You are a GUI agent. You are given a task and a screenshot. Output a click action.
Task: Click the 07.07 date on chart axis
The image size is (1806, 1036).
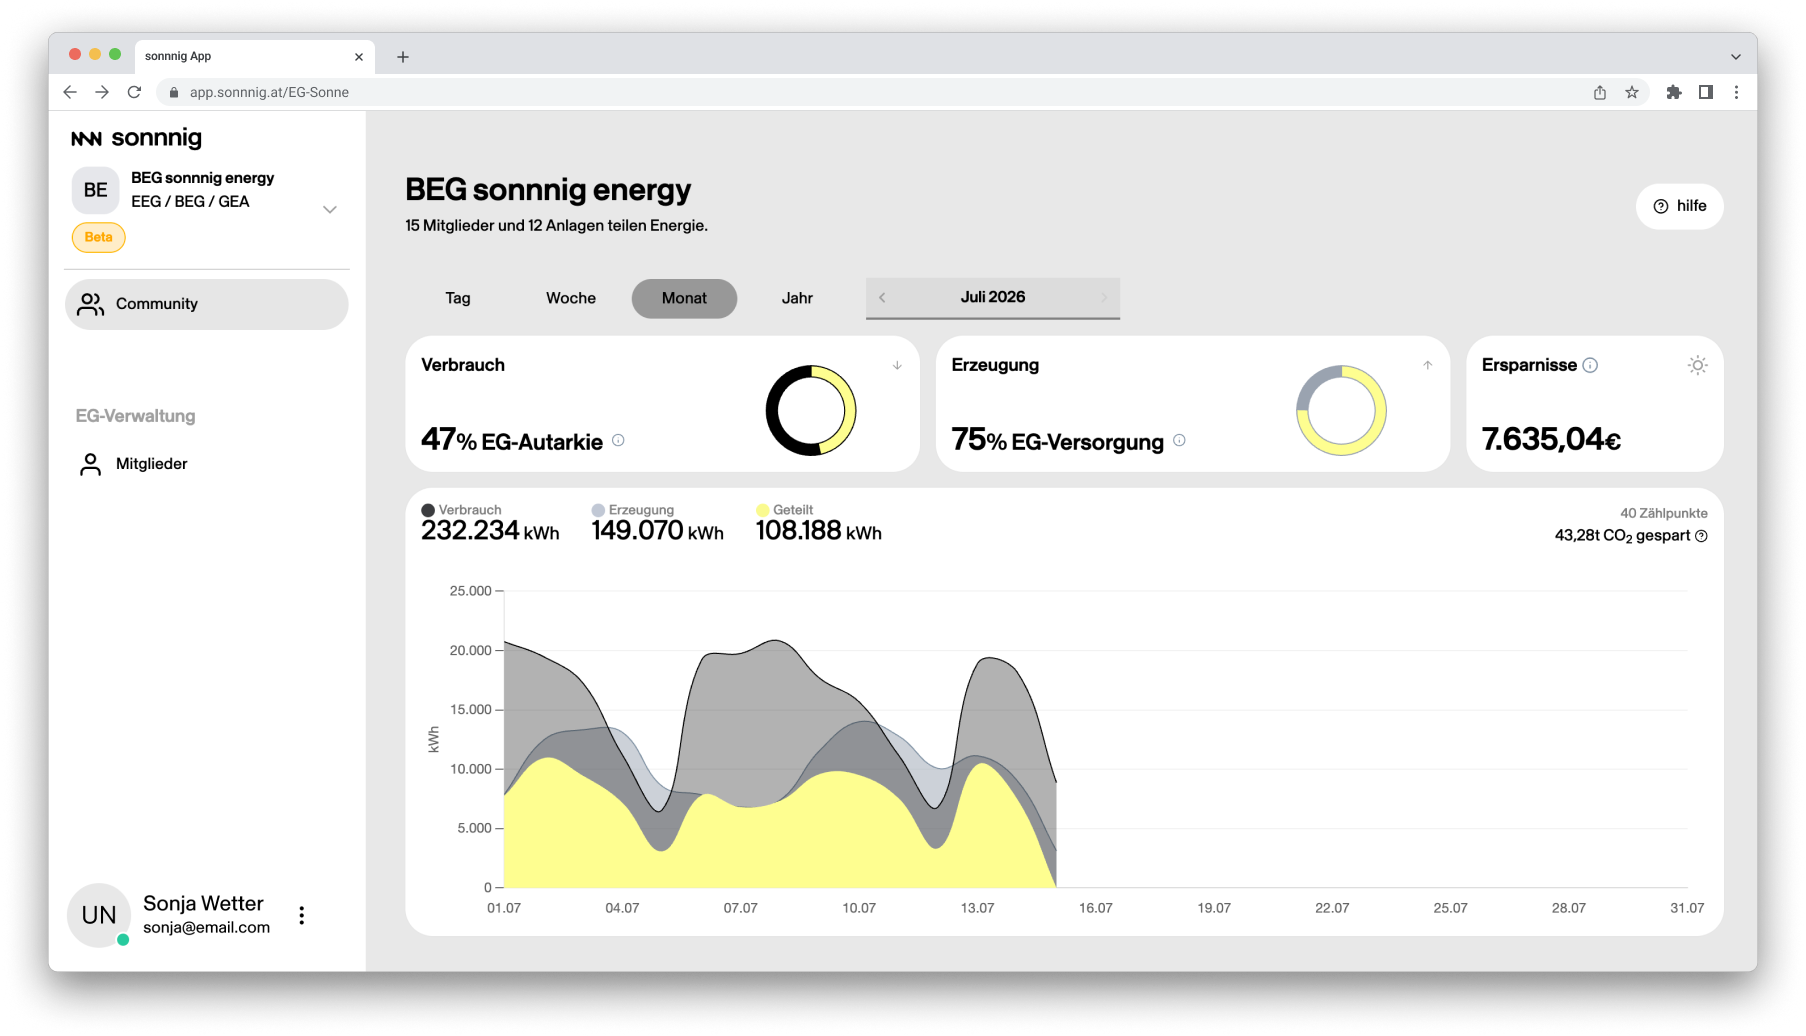pyautogui.click(x=740, y=908)
